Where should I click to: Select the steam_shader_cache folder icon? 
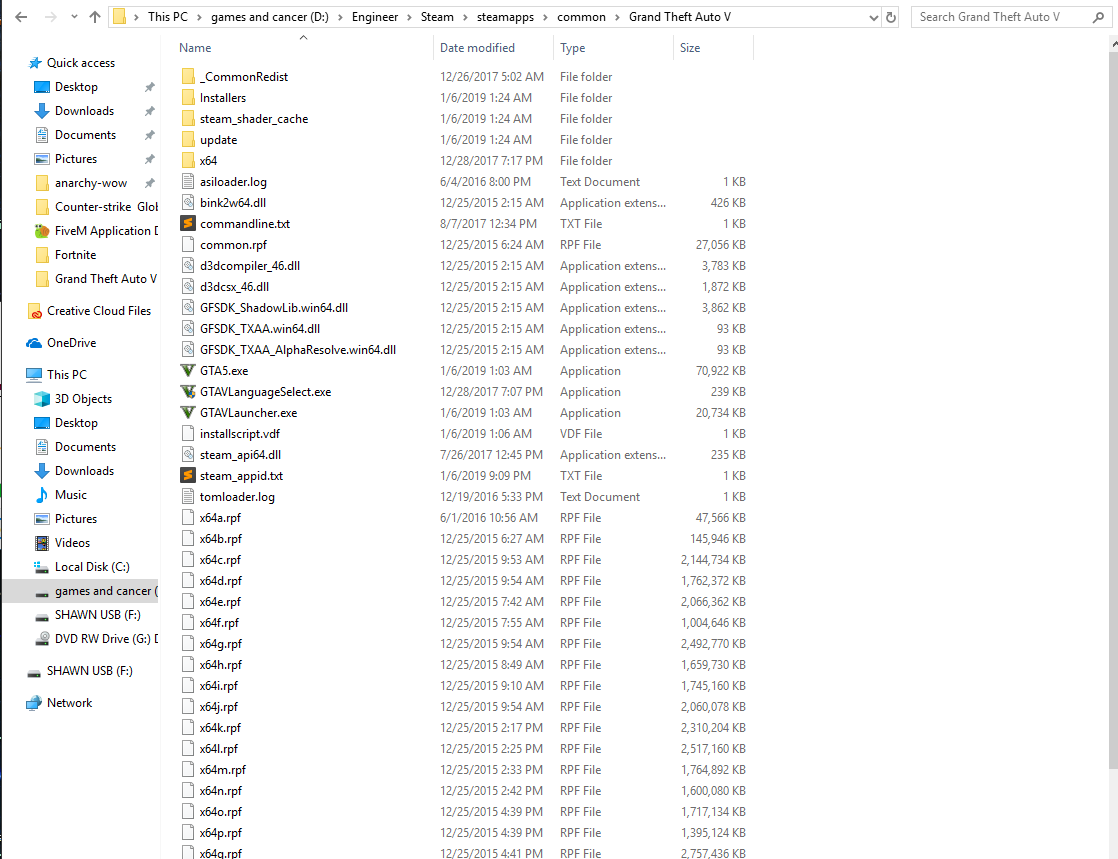click(188, 118)
